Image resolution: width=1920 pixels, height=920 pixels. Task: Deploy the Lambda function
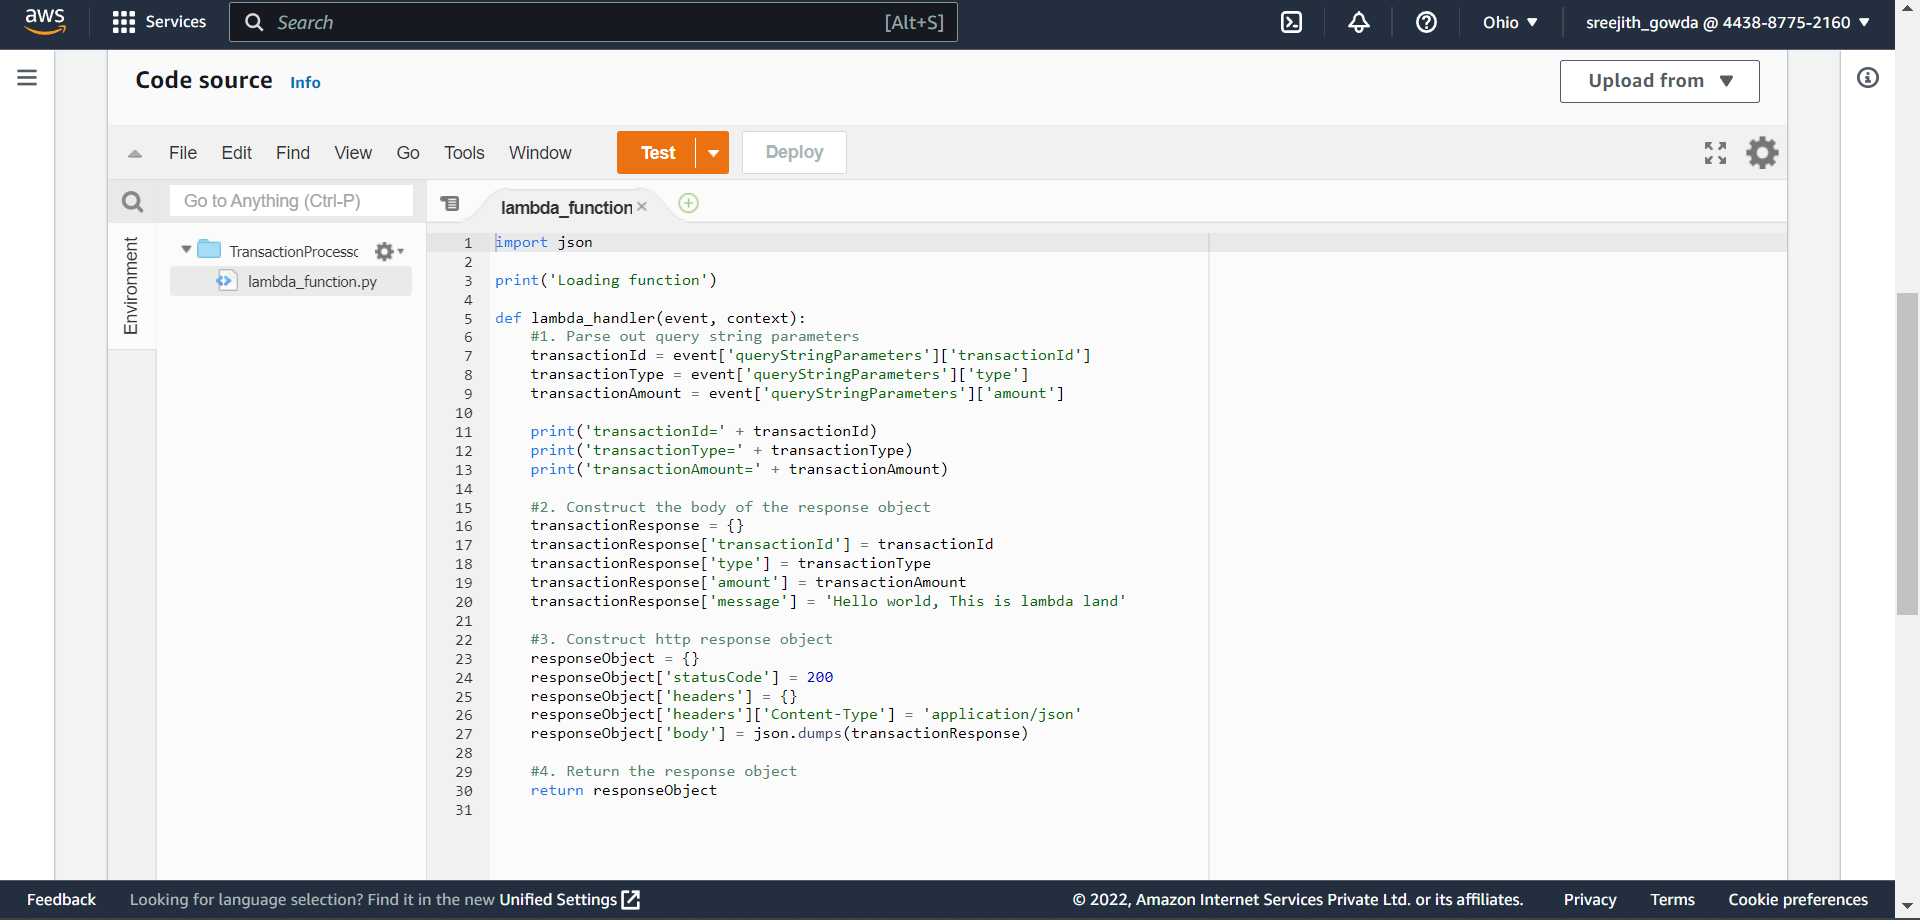793,152
